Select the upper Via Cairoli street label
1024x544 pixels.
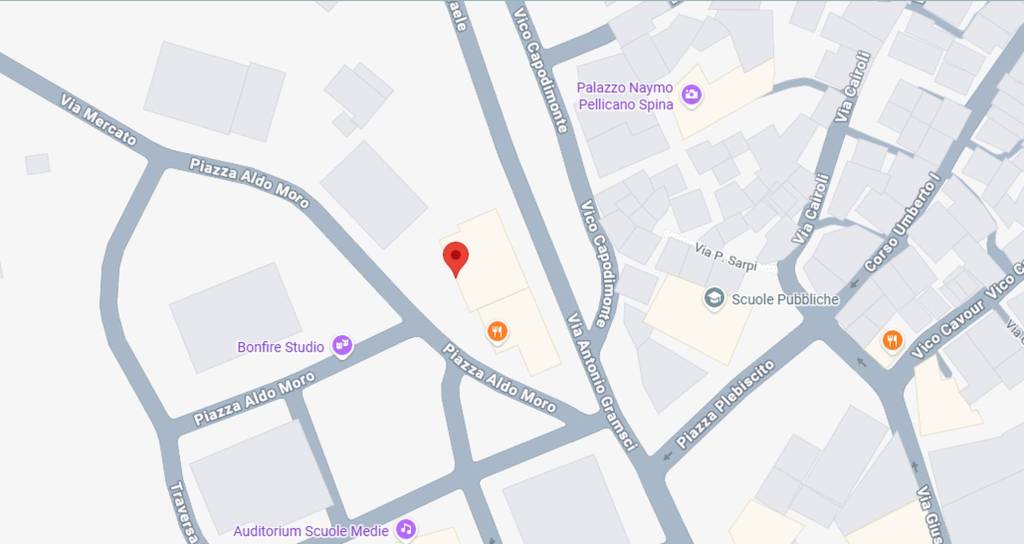853,87
